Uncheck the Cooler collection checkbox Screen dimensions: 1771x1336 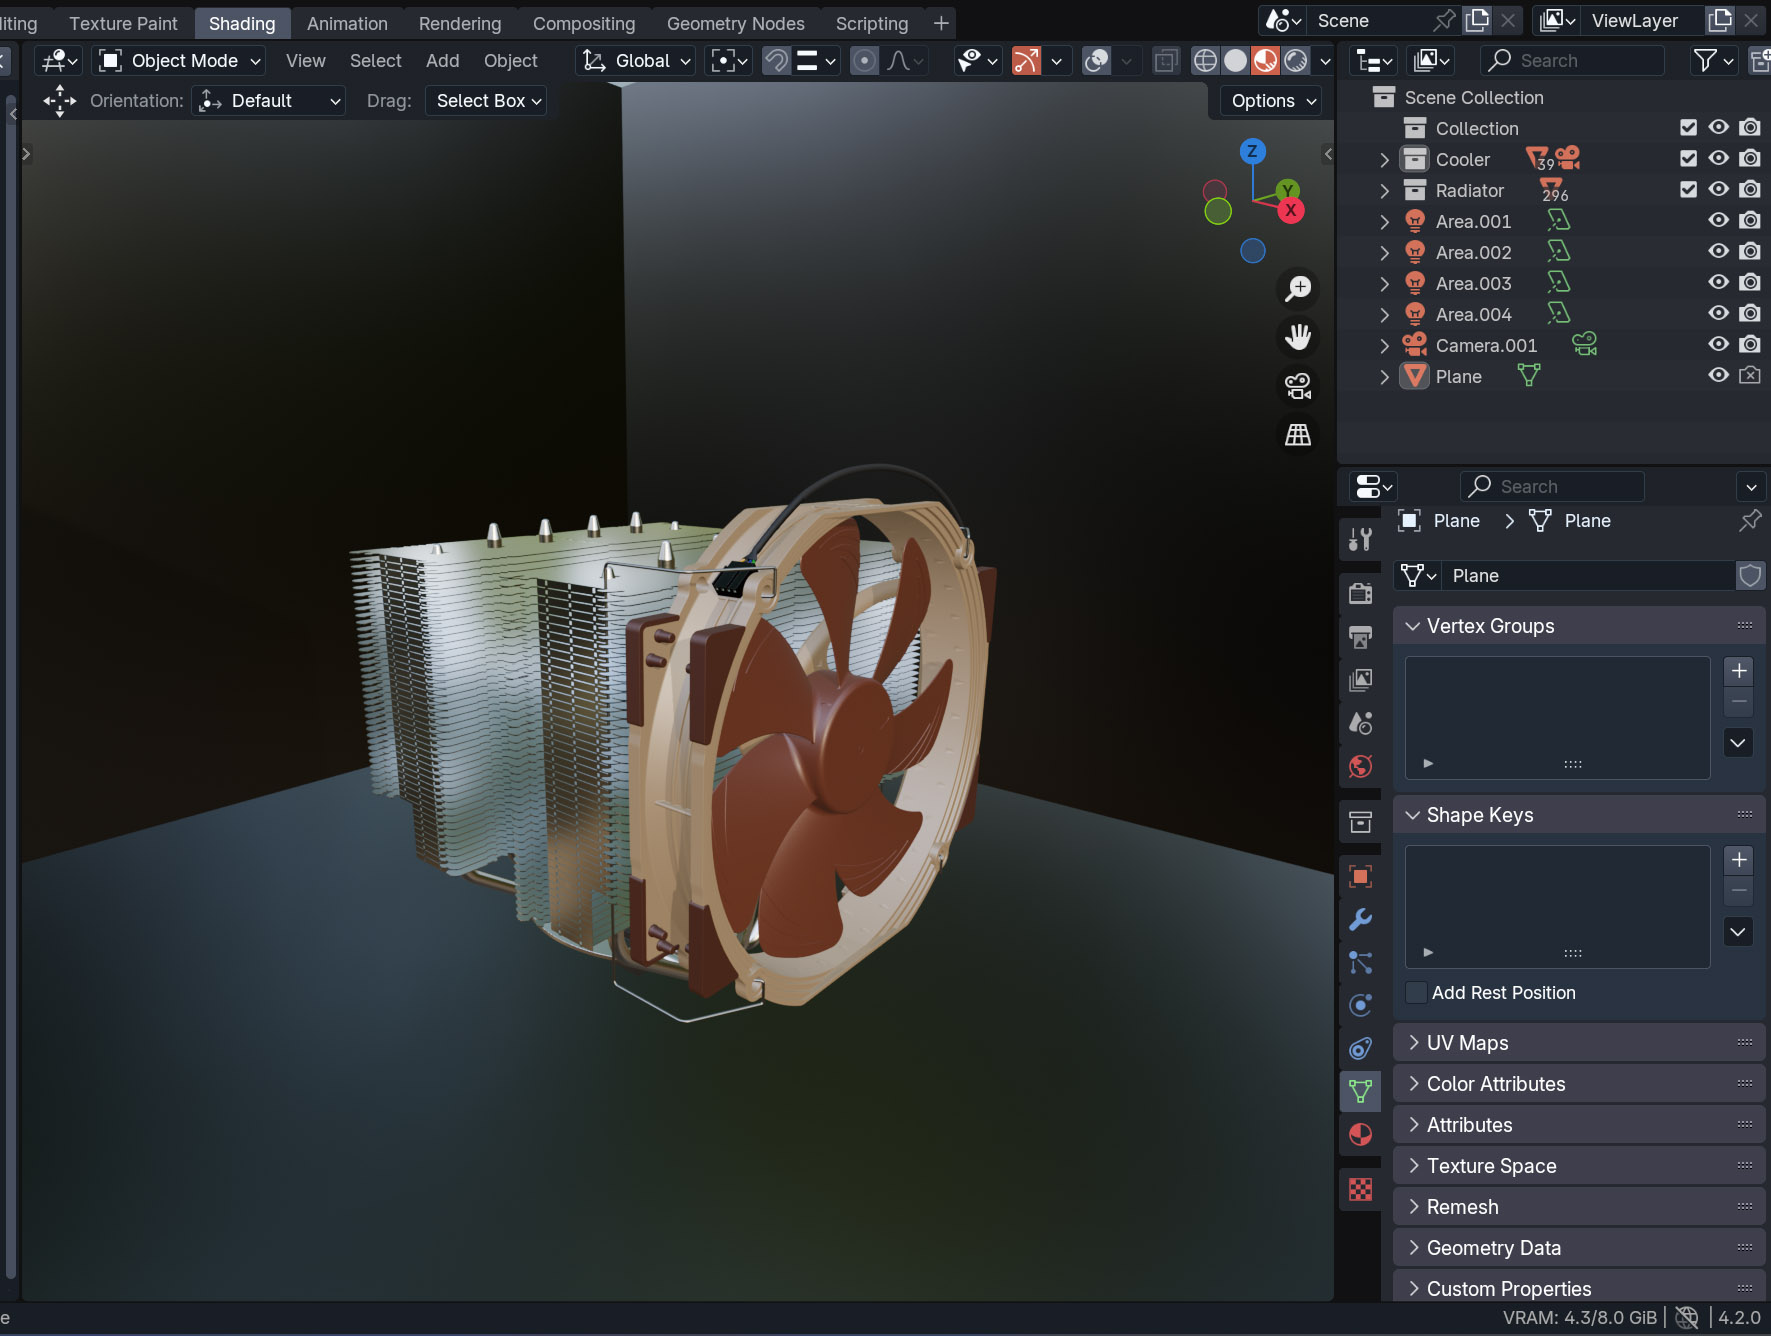coord(1688,158)
